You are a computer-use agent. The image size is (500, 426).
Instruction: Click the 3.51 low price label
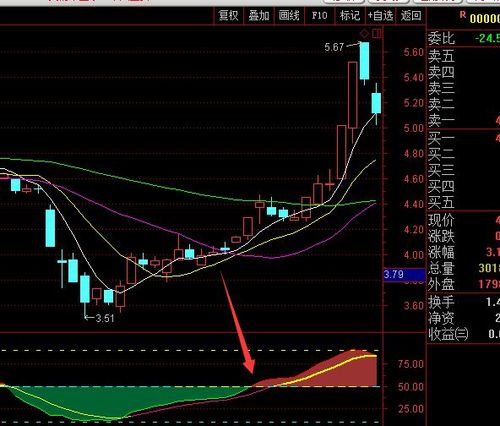click(x=105, y=318)
